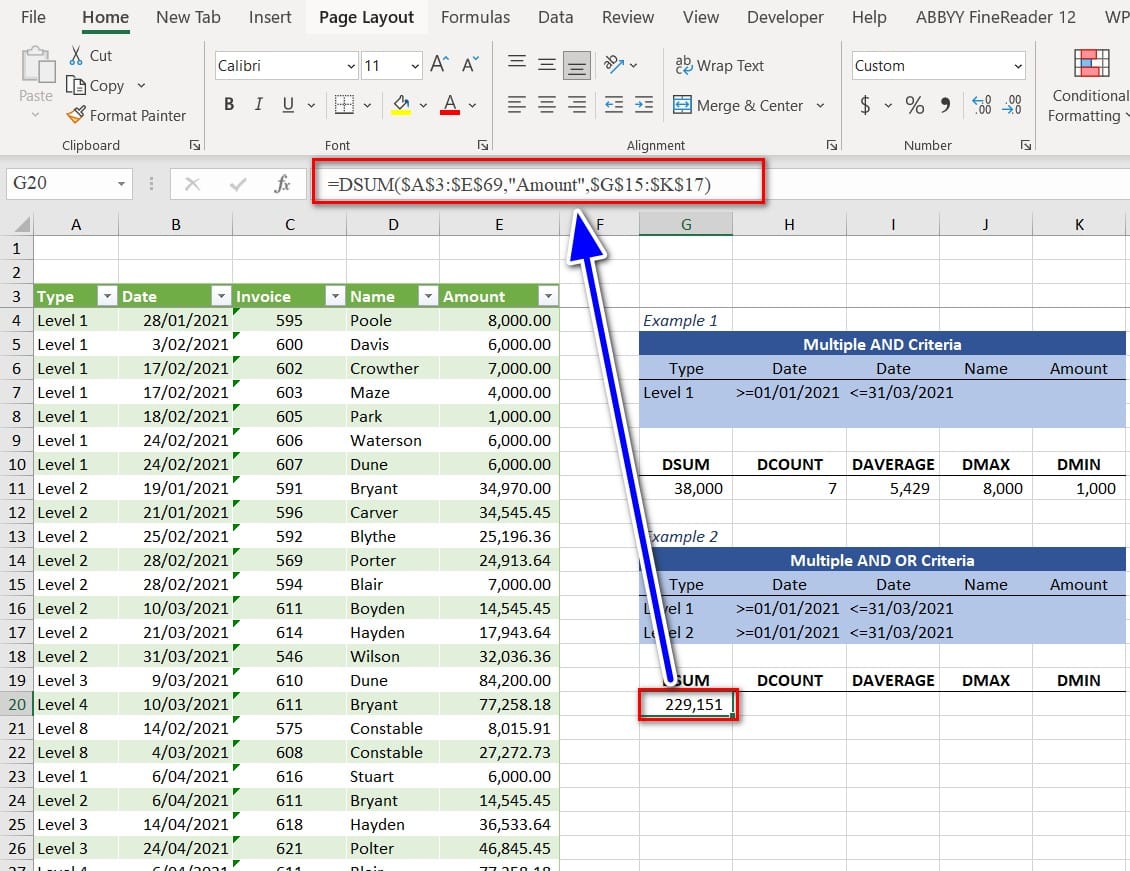The height and width of the screenshot is (871, 1130).
Task: Toggle italic formatting
Action: click(x=258, y=105)
